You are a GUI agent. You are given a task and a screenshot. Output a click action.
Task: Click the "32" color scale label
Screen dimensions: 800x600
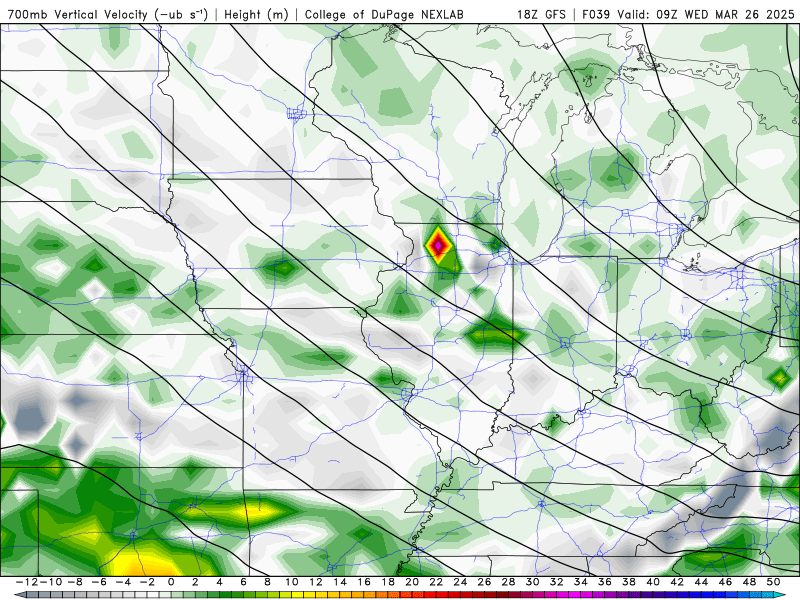pos(557,582)
